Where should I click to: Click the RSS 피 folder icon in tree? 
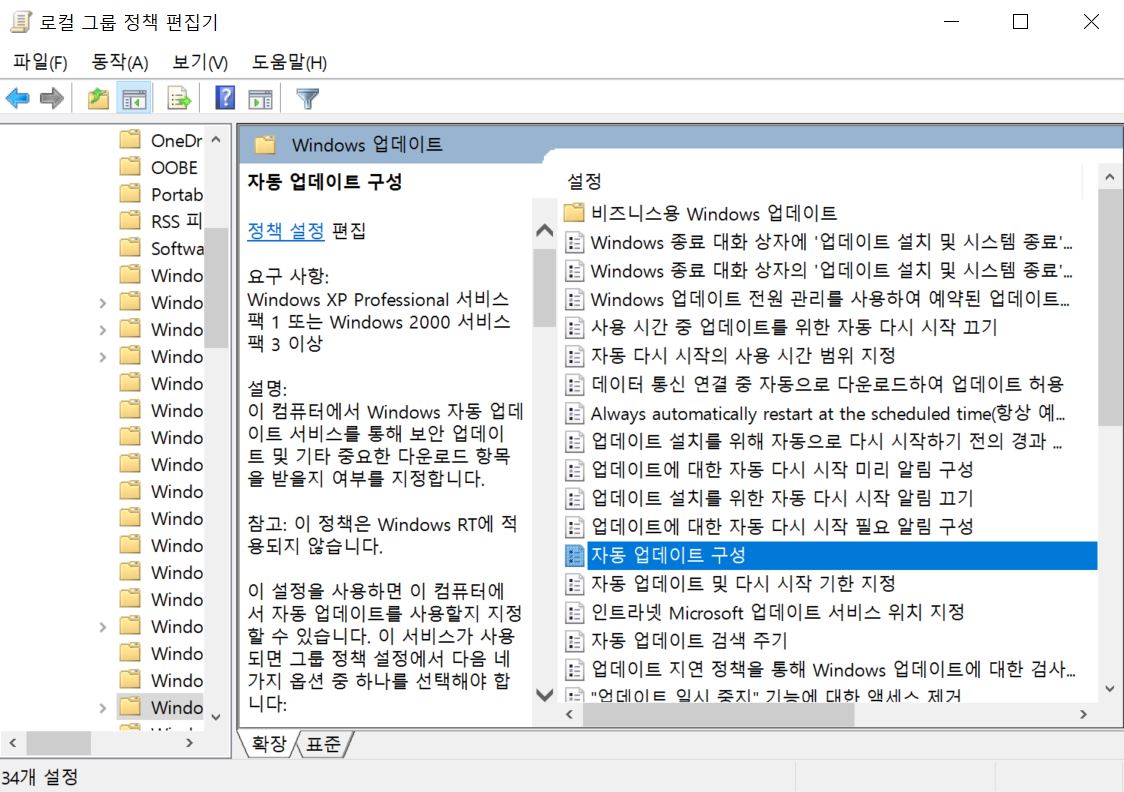(130, 220)
